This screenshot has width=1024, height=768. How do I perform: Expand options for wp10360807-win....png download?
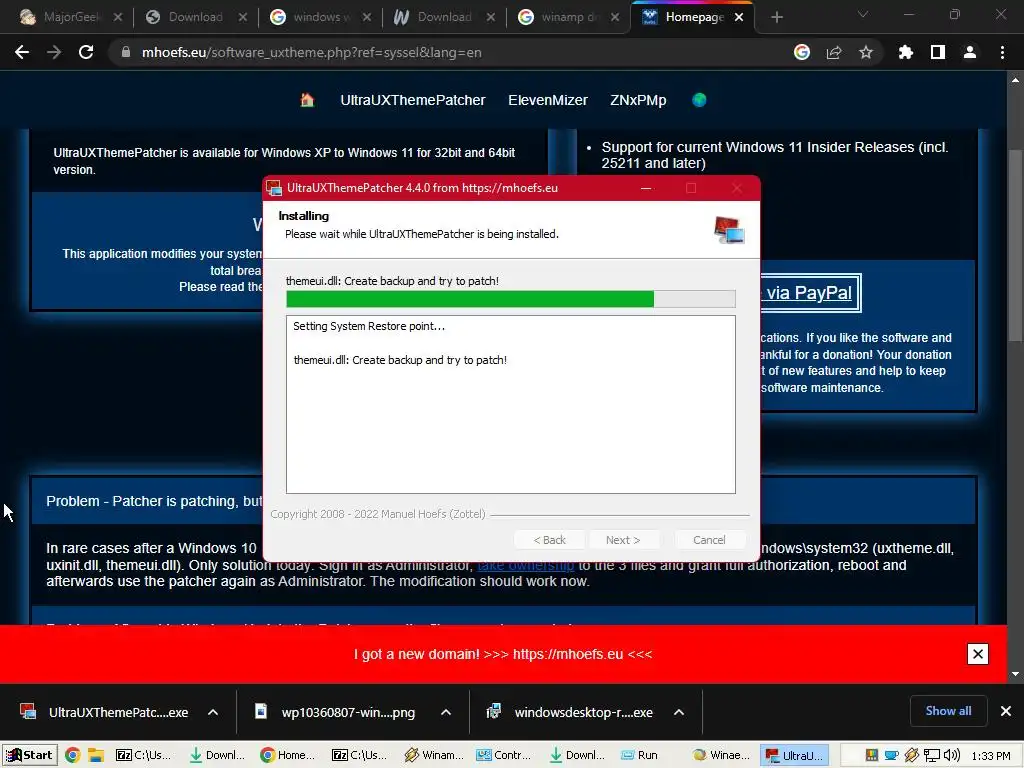pos(445,712)
